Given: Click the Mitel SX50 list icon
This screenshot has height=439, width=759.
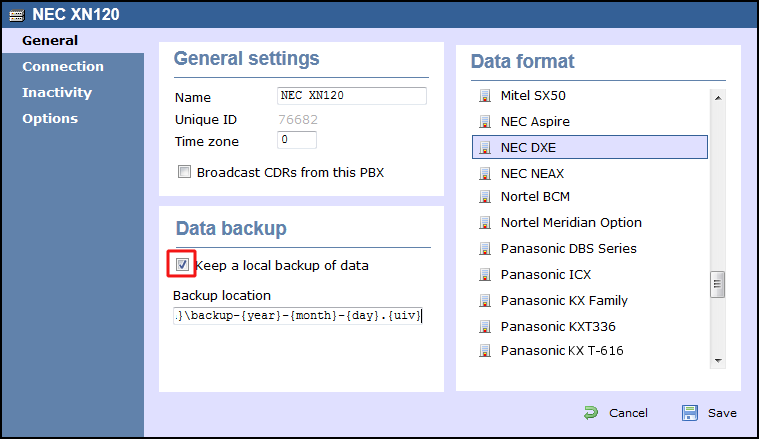Looking at the screenshot, I should (486, 96).
